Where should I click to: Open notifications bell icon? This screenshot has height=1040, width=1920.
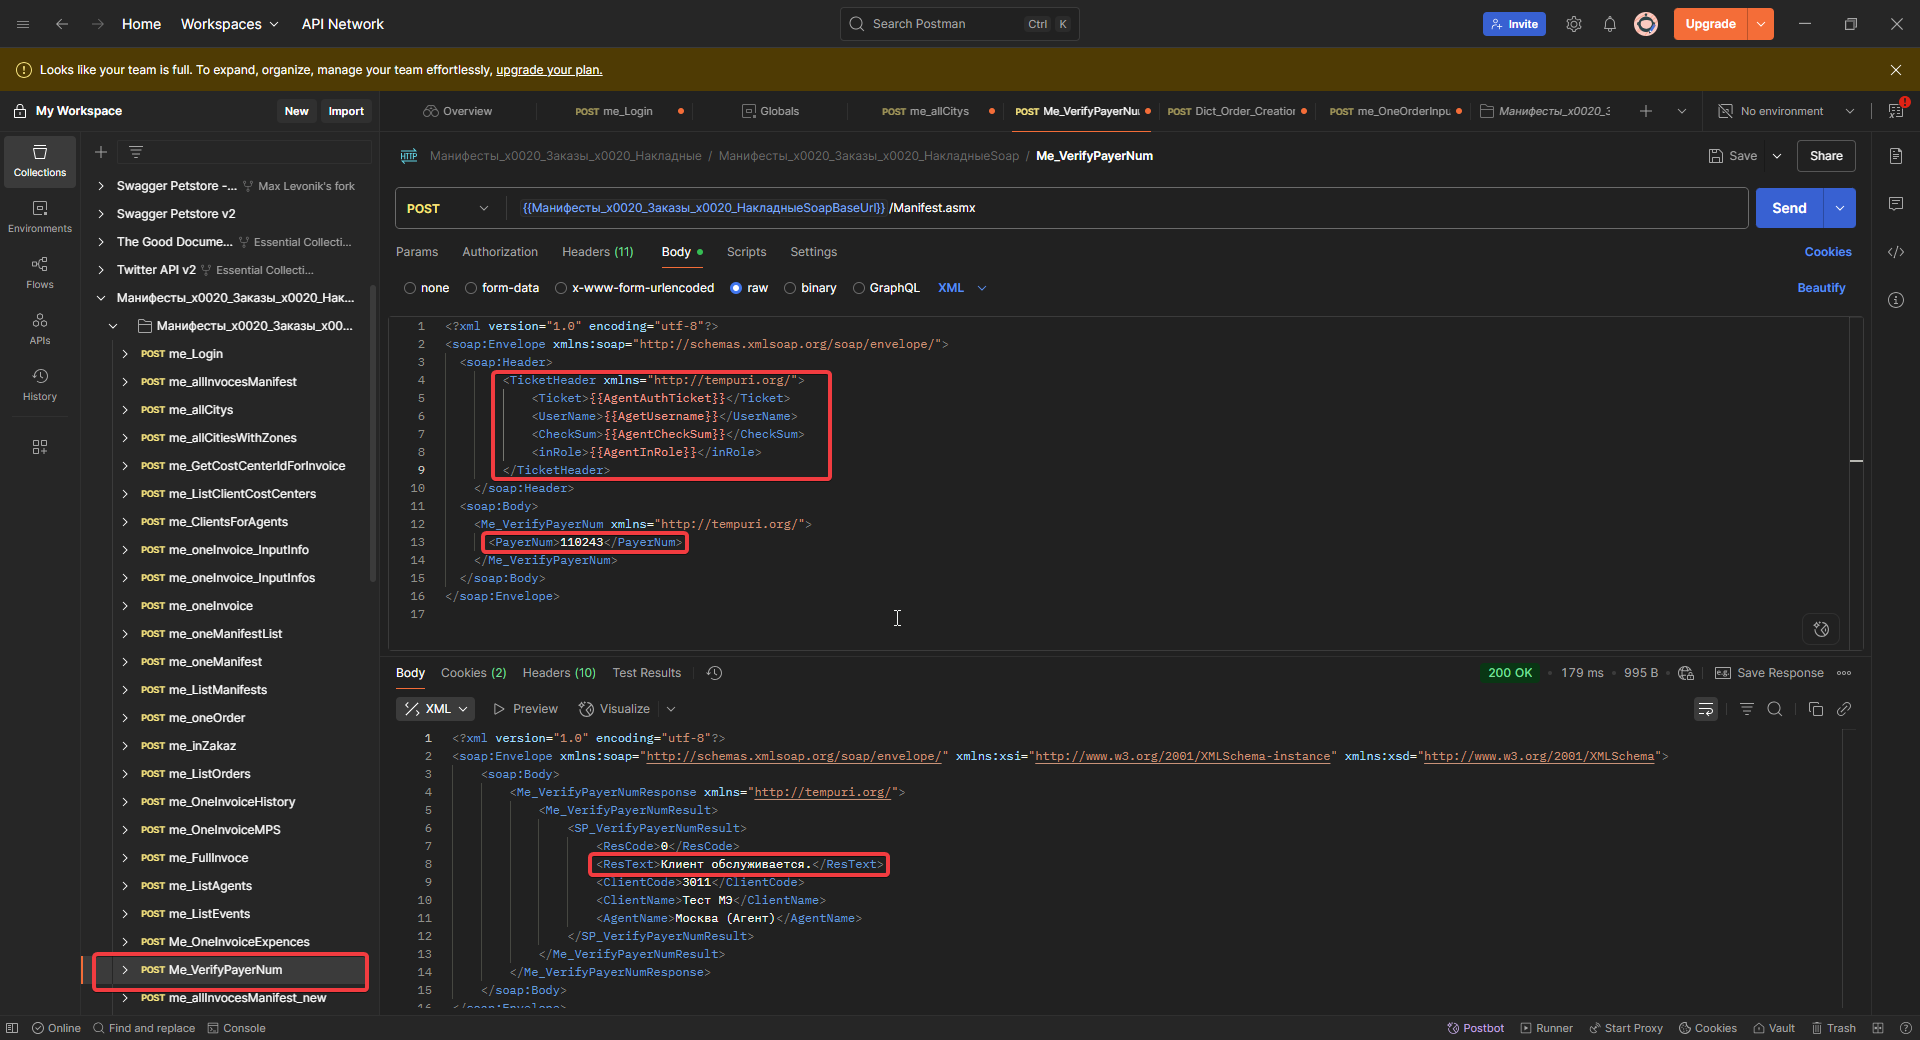tap(1610, 24)
